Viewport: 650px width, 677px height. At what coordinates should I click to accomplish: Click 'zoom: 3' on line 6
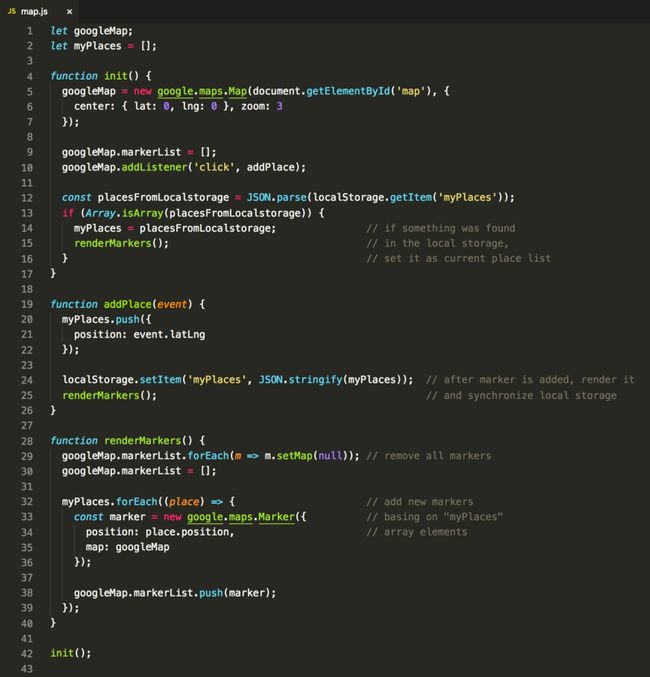(x=262, y=107)
